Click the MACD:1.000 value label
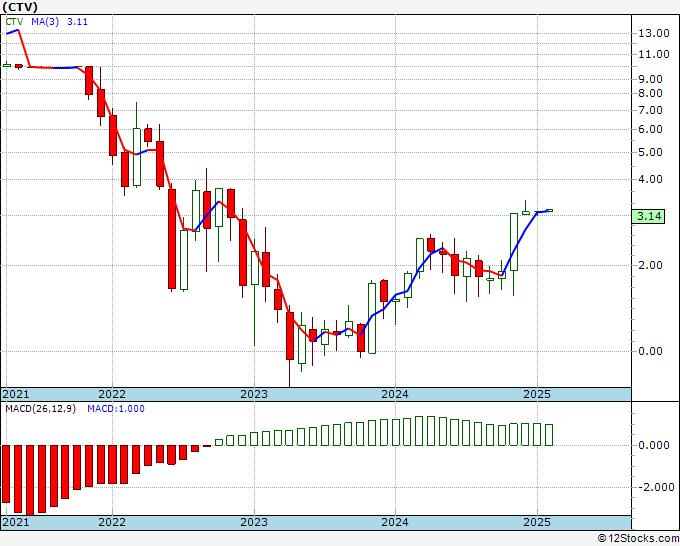This screenshot has width=680, height=546. 116,409
